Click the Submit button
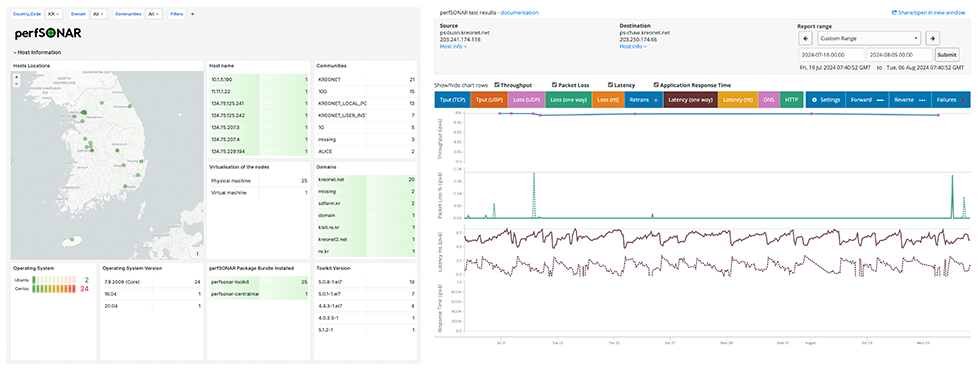Image resolution: width=980 pixels, height=370 pixels. pos(946,55)
